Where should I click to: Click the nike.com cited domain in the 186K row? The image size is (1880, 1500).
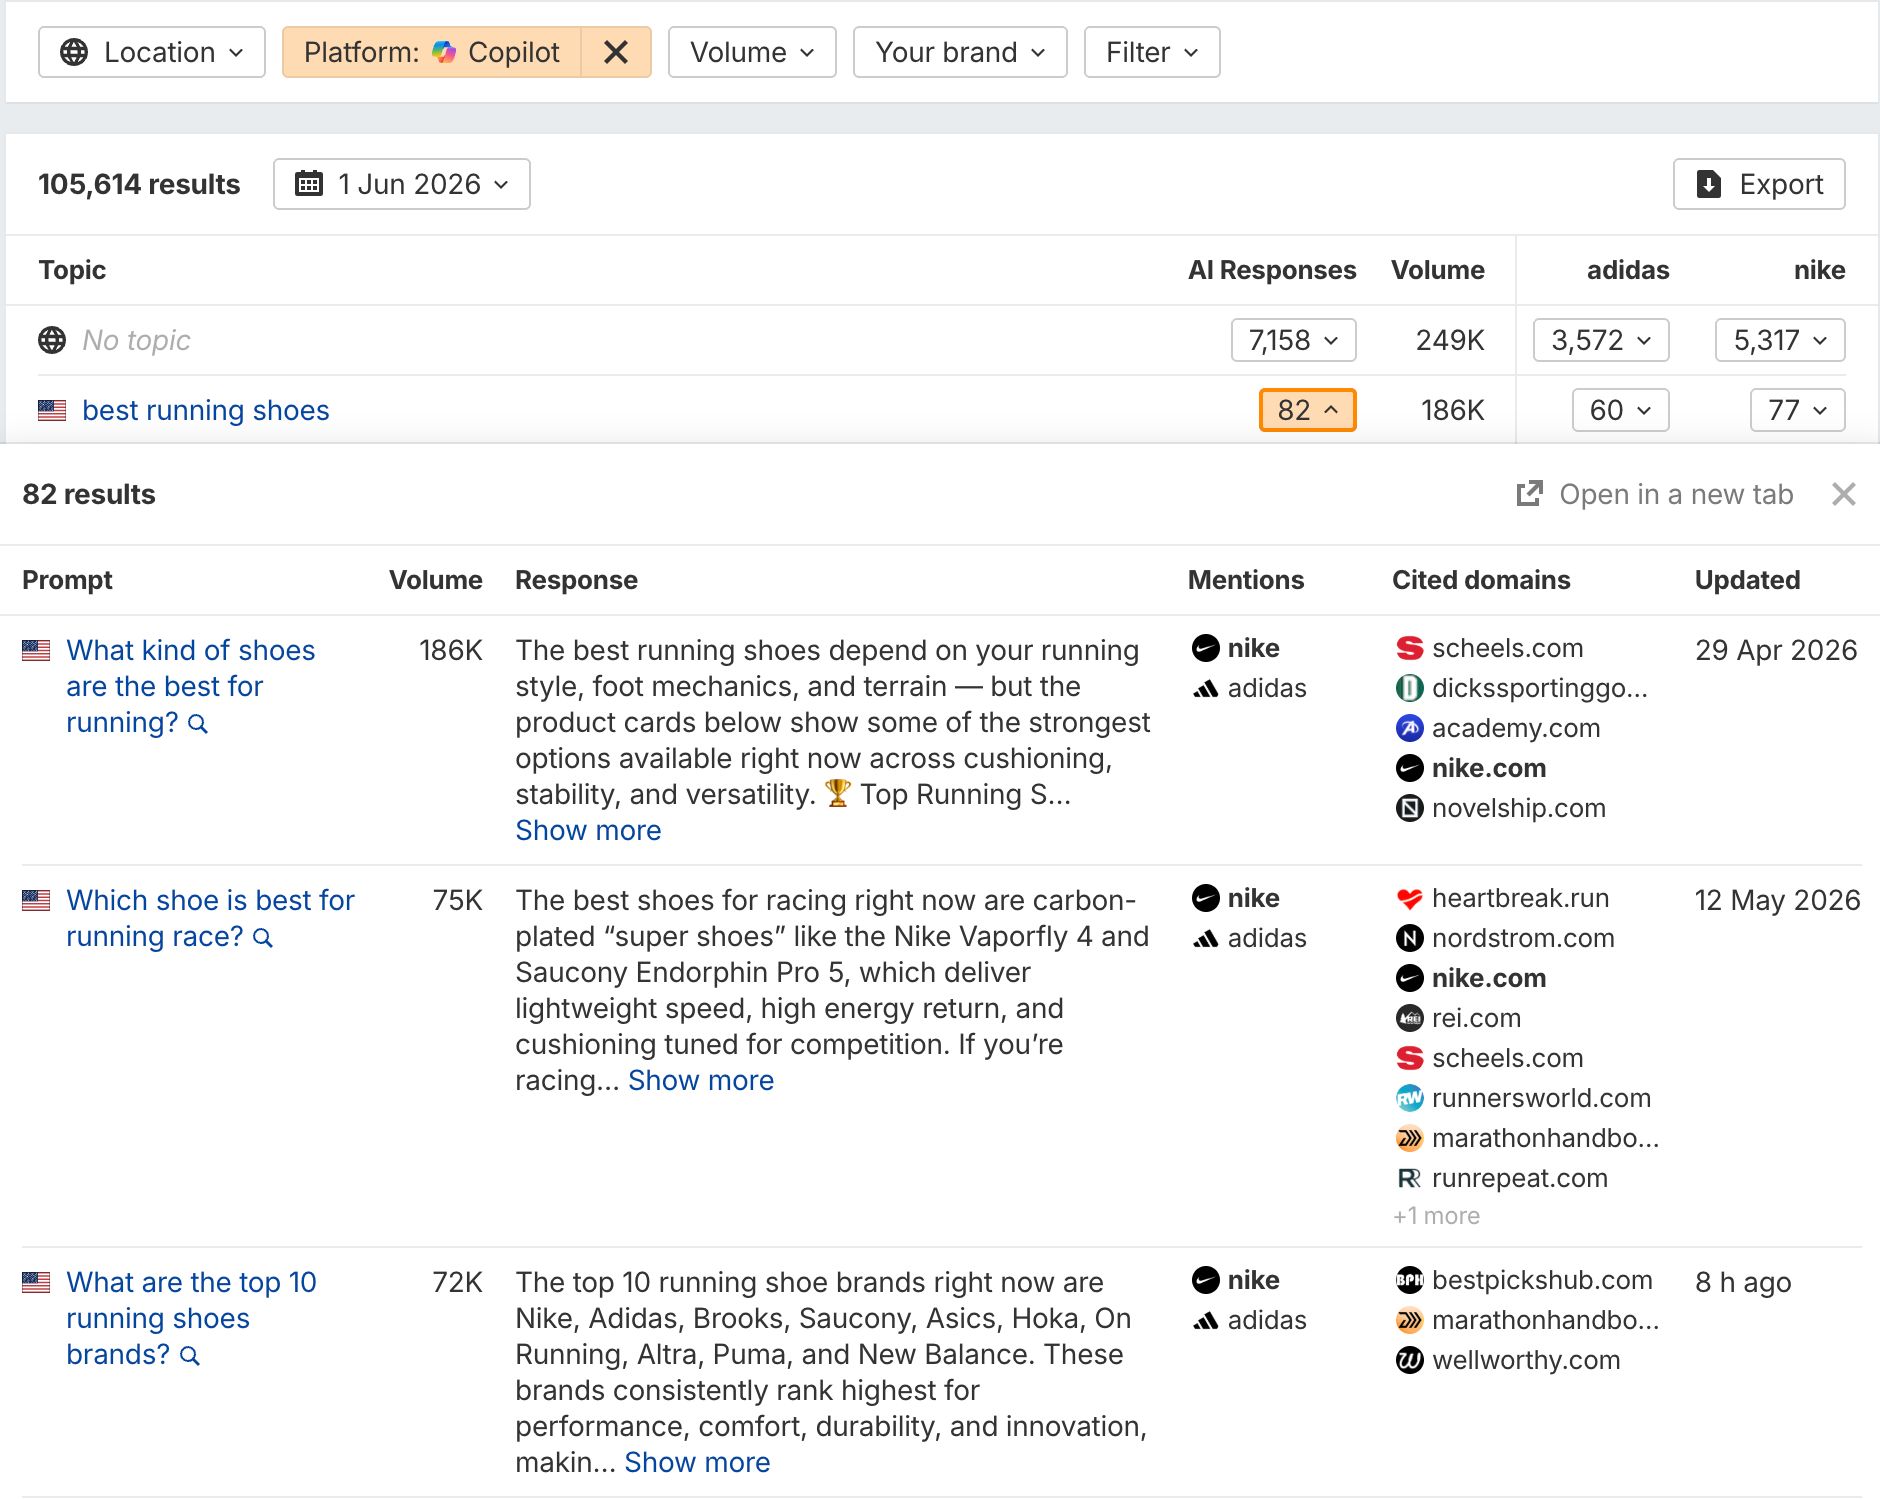click(x=1489, y=768)
